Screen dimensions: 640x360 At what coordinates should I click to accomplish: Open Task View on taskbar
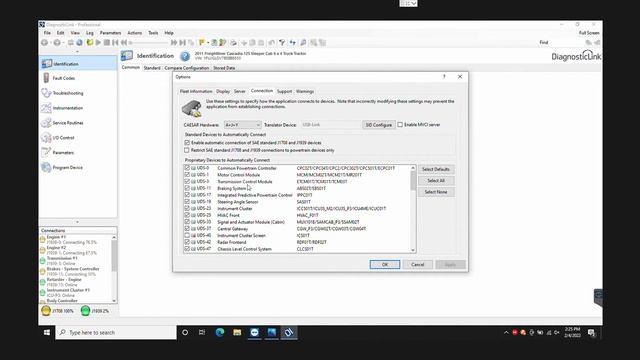[202, 333]
